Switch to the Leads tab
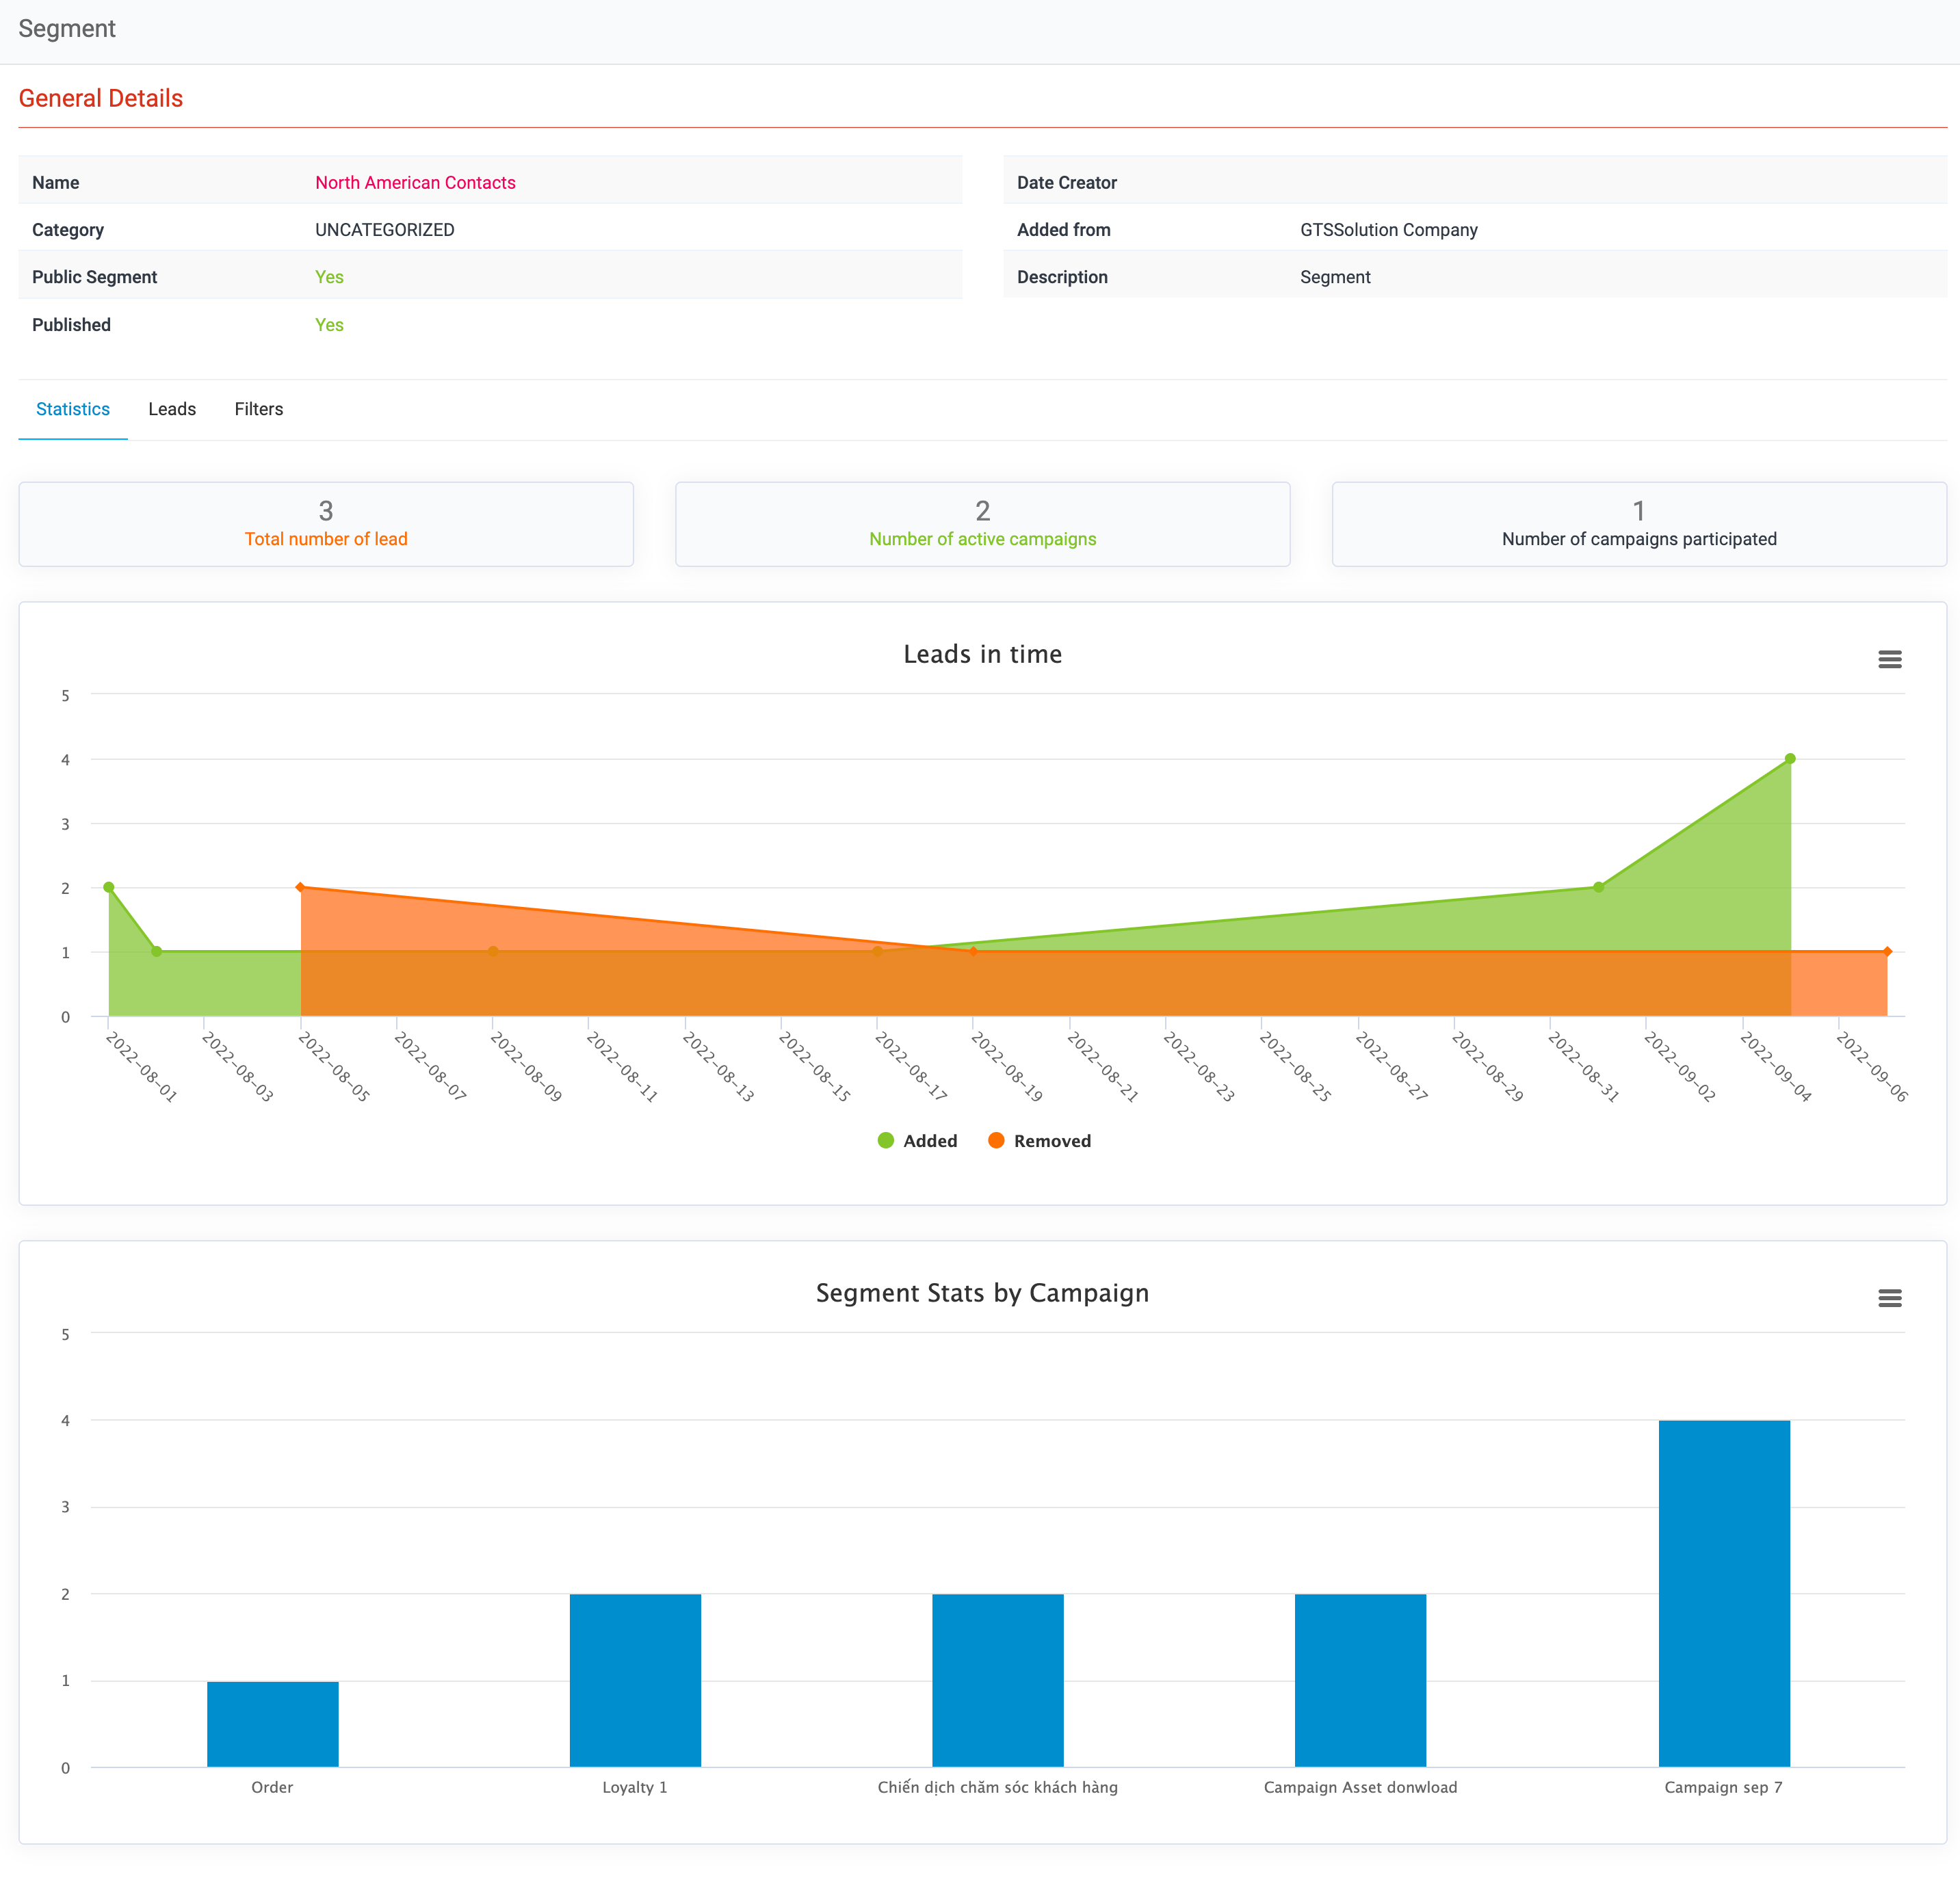The width and height of the screenshot is (1960, 1896). [172, 409]
